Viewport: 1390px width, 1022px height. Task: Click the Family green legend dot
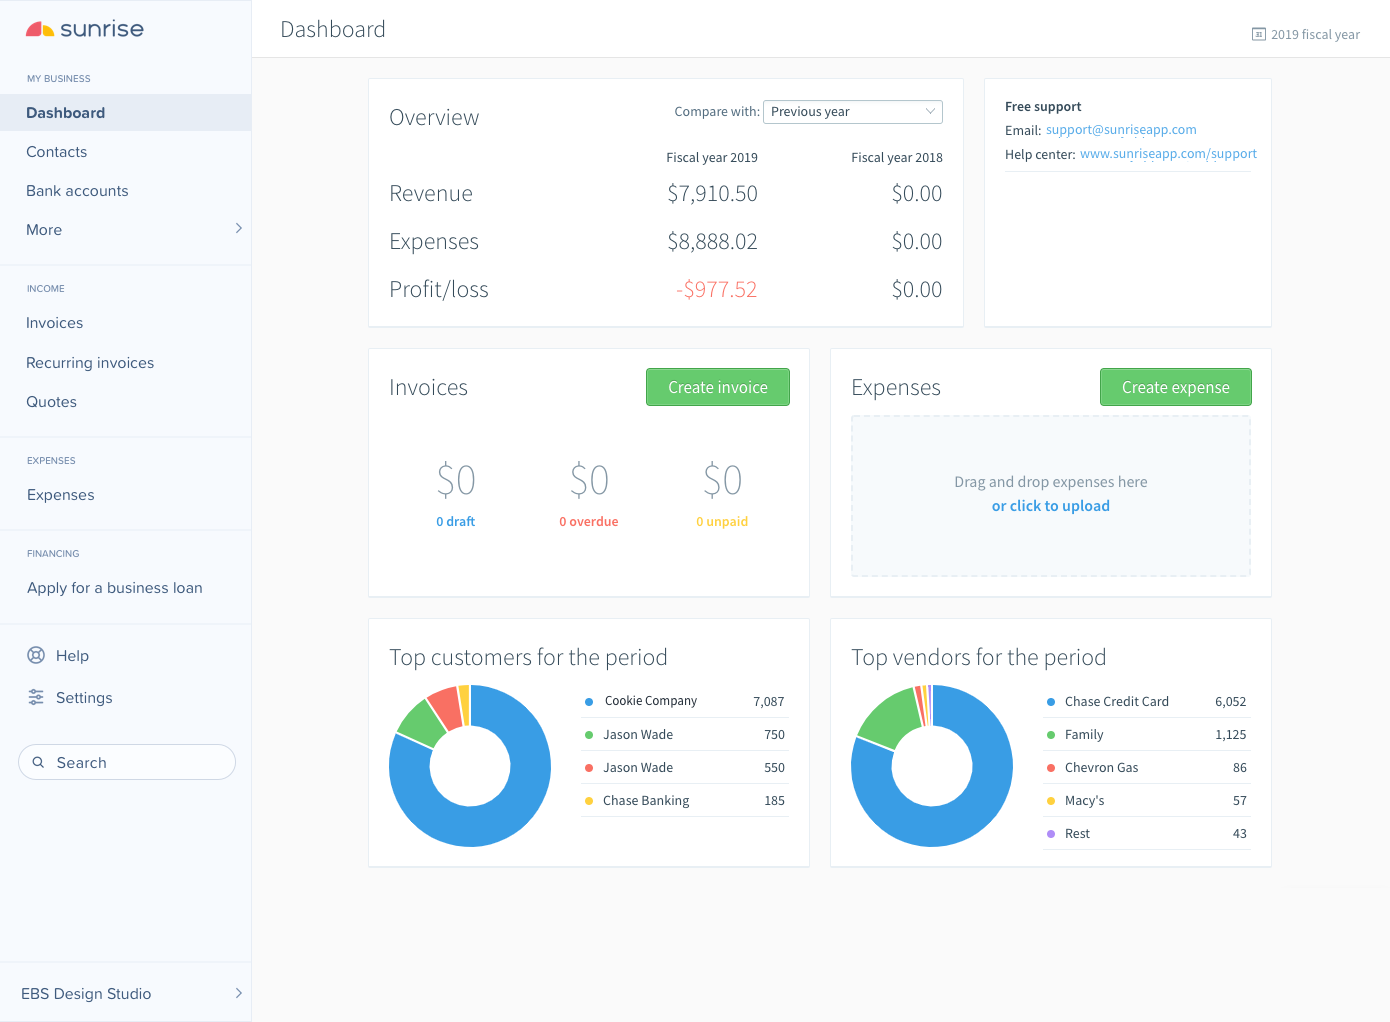coord(1052,733)
